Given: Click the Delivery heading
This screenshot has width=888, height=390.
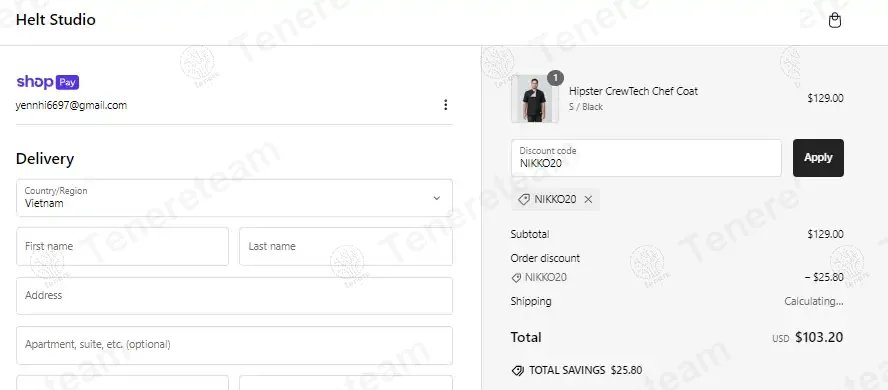Looking at the screenshot, I should point(45,159).
